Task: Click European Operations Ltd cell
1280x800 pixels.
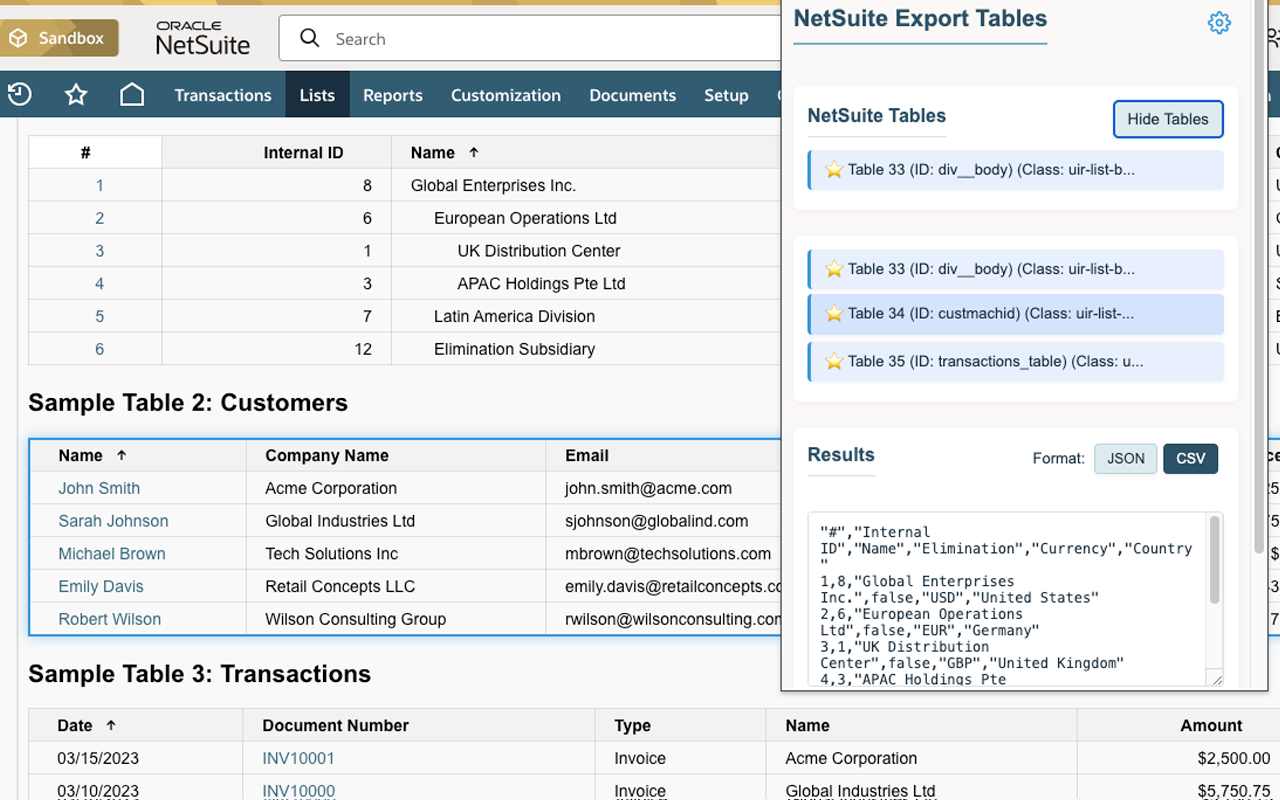Action: pos(525,218)
